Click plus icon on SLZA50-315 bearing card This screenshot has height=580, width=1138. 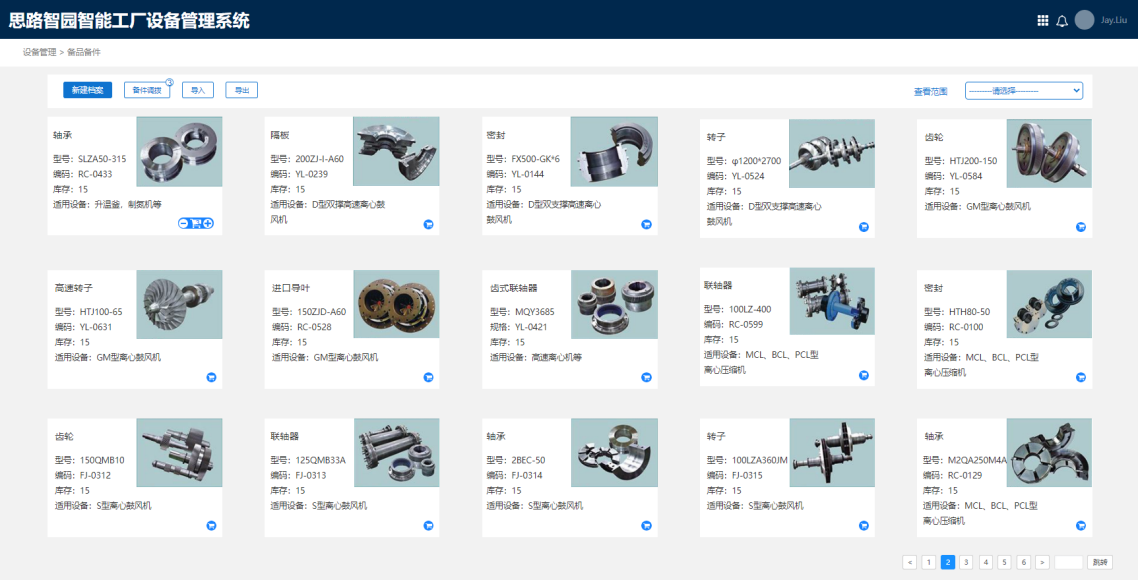pyautogui.click(x=208, y=223)
